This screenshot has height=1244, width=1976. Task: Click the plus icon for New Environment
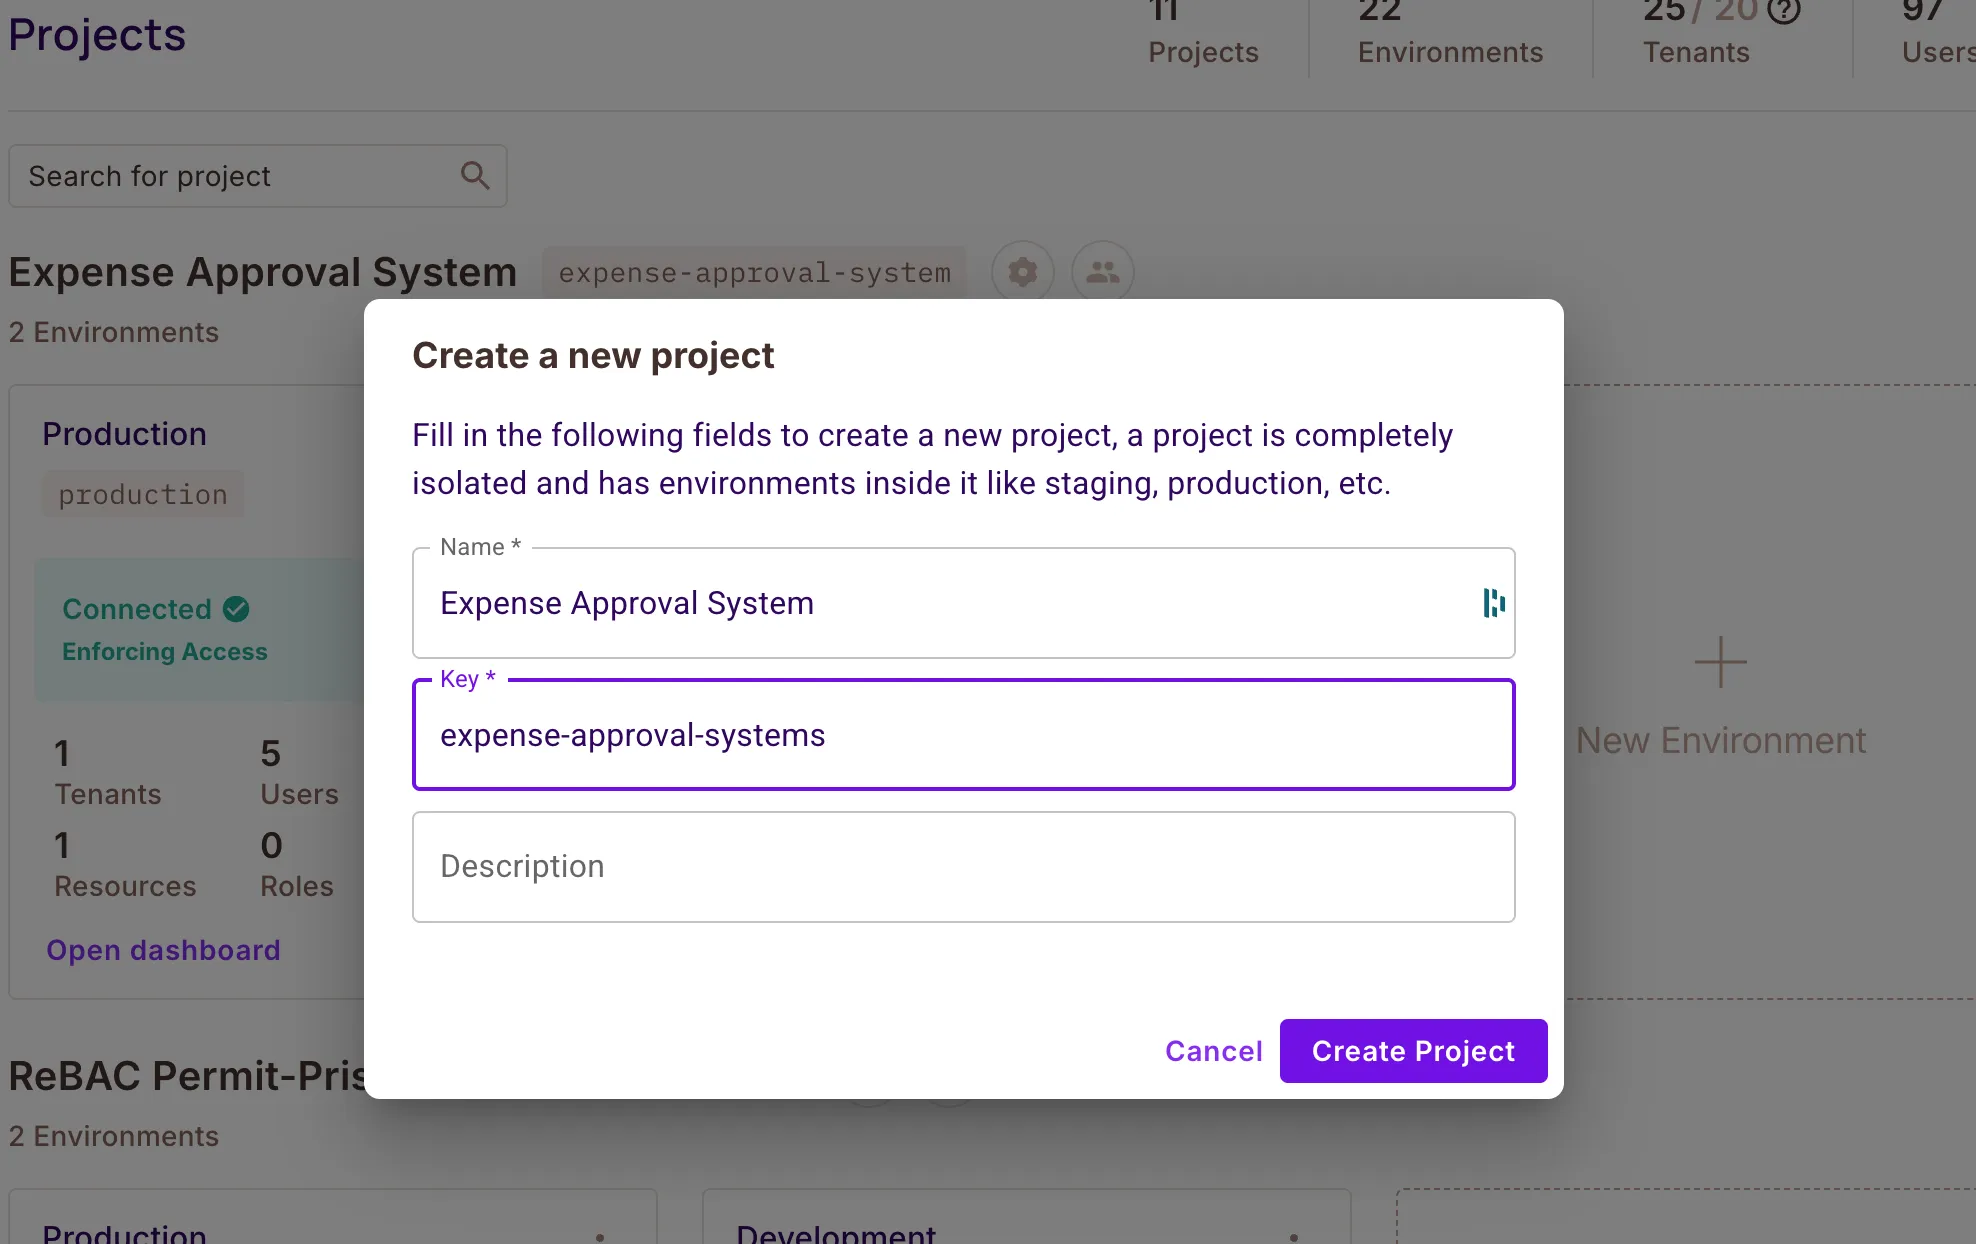1720,662
